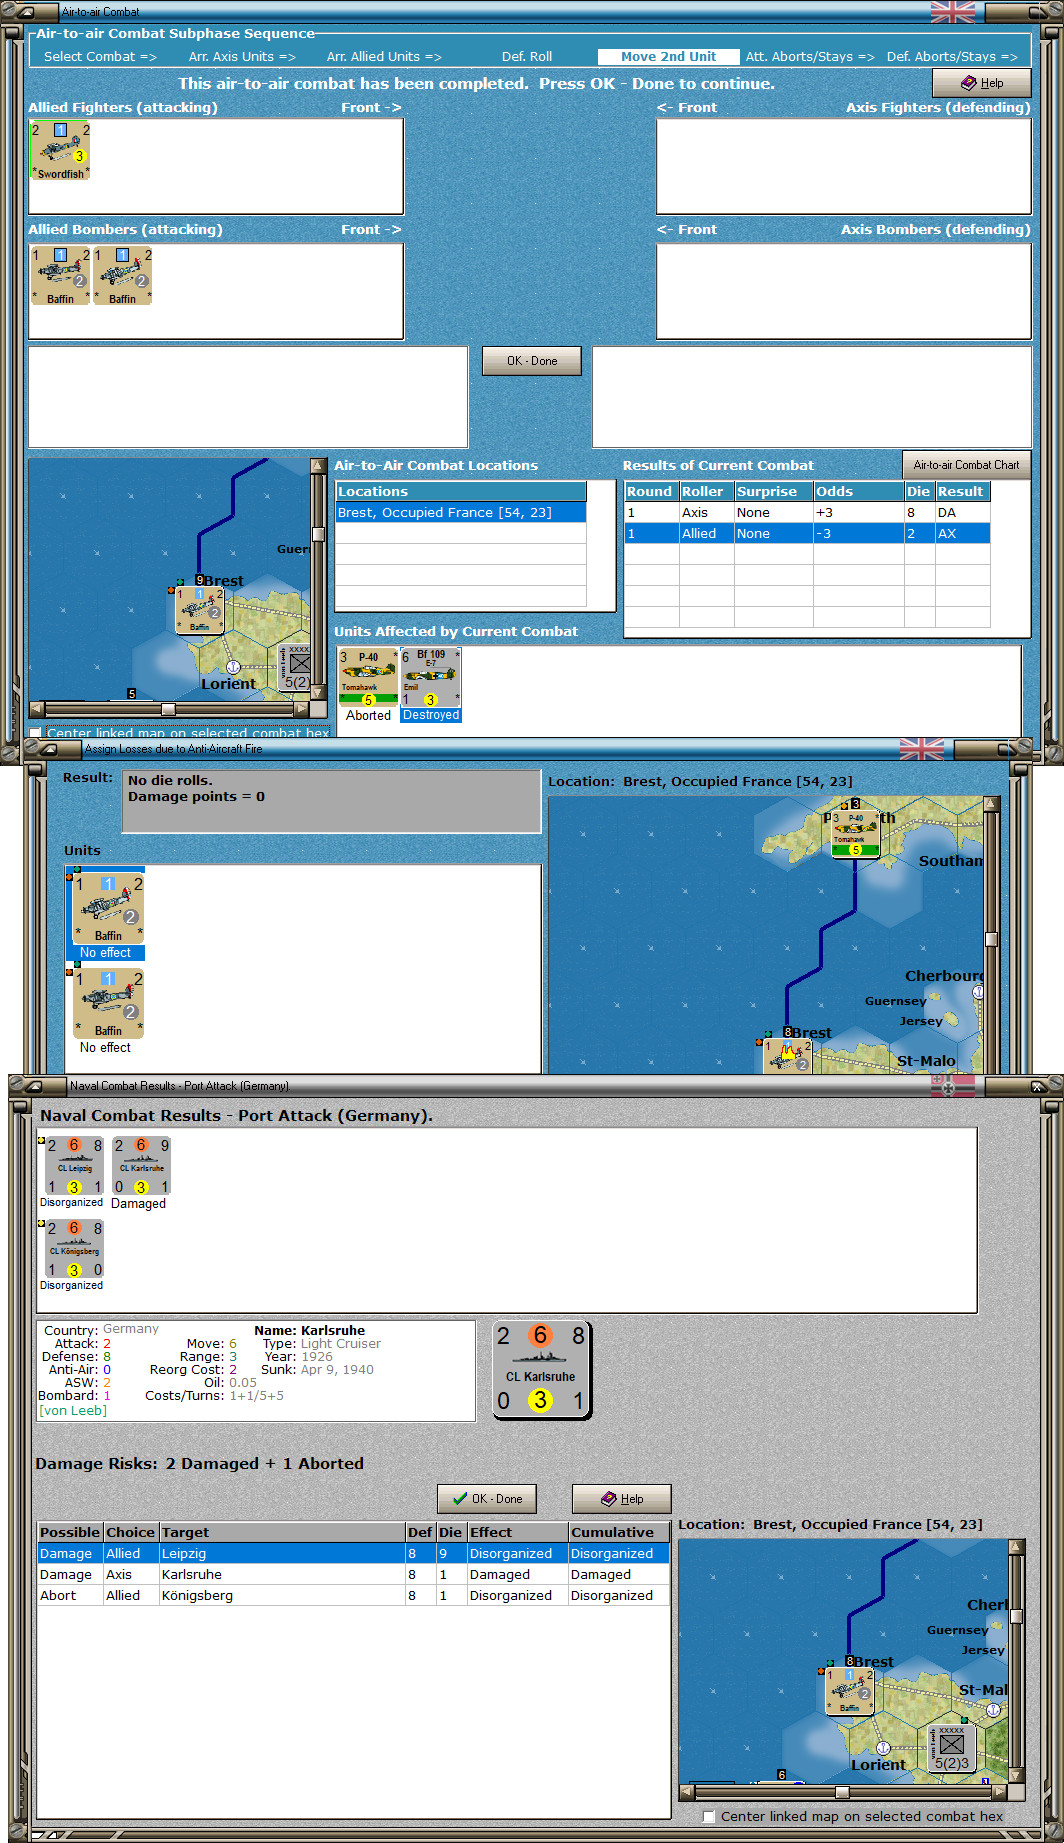This screenshot has height=1843, width=1064.
Task: Click scroll-up arrow of Air-to-air map
Action: pos(318,466)
